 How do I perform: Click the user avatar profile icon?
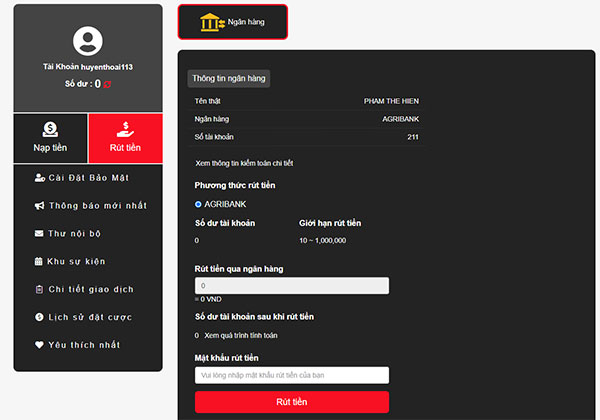point(88,41)
